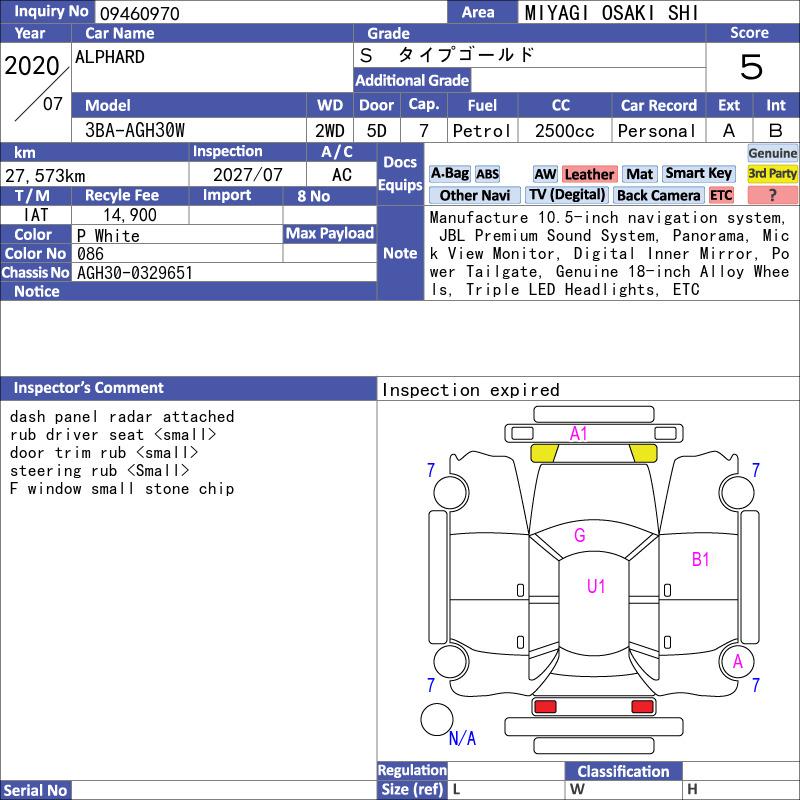800x800 pixels.
Task: Click the ABS equipment badge
Action: pos(487,174)
